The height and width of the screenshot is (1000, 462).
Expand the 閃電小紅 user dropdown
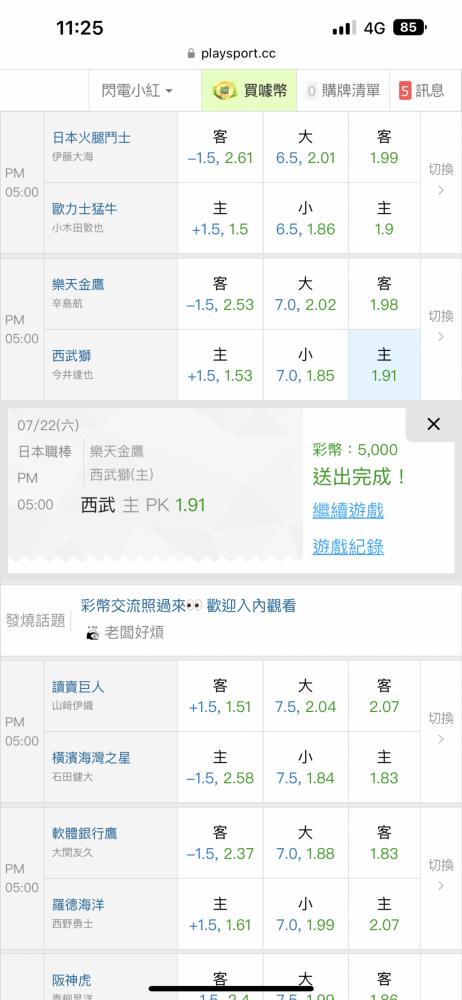point(137,90)
